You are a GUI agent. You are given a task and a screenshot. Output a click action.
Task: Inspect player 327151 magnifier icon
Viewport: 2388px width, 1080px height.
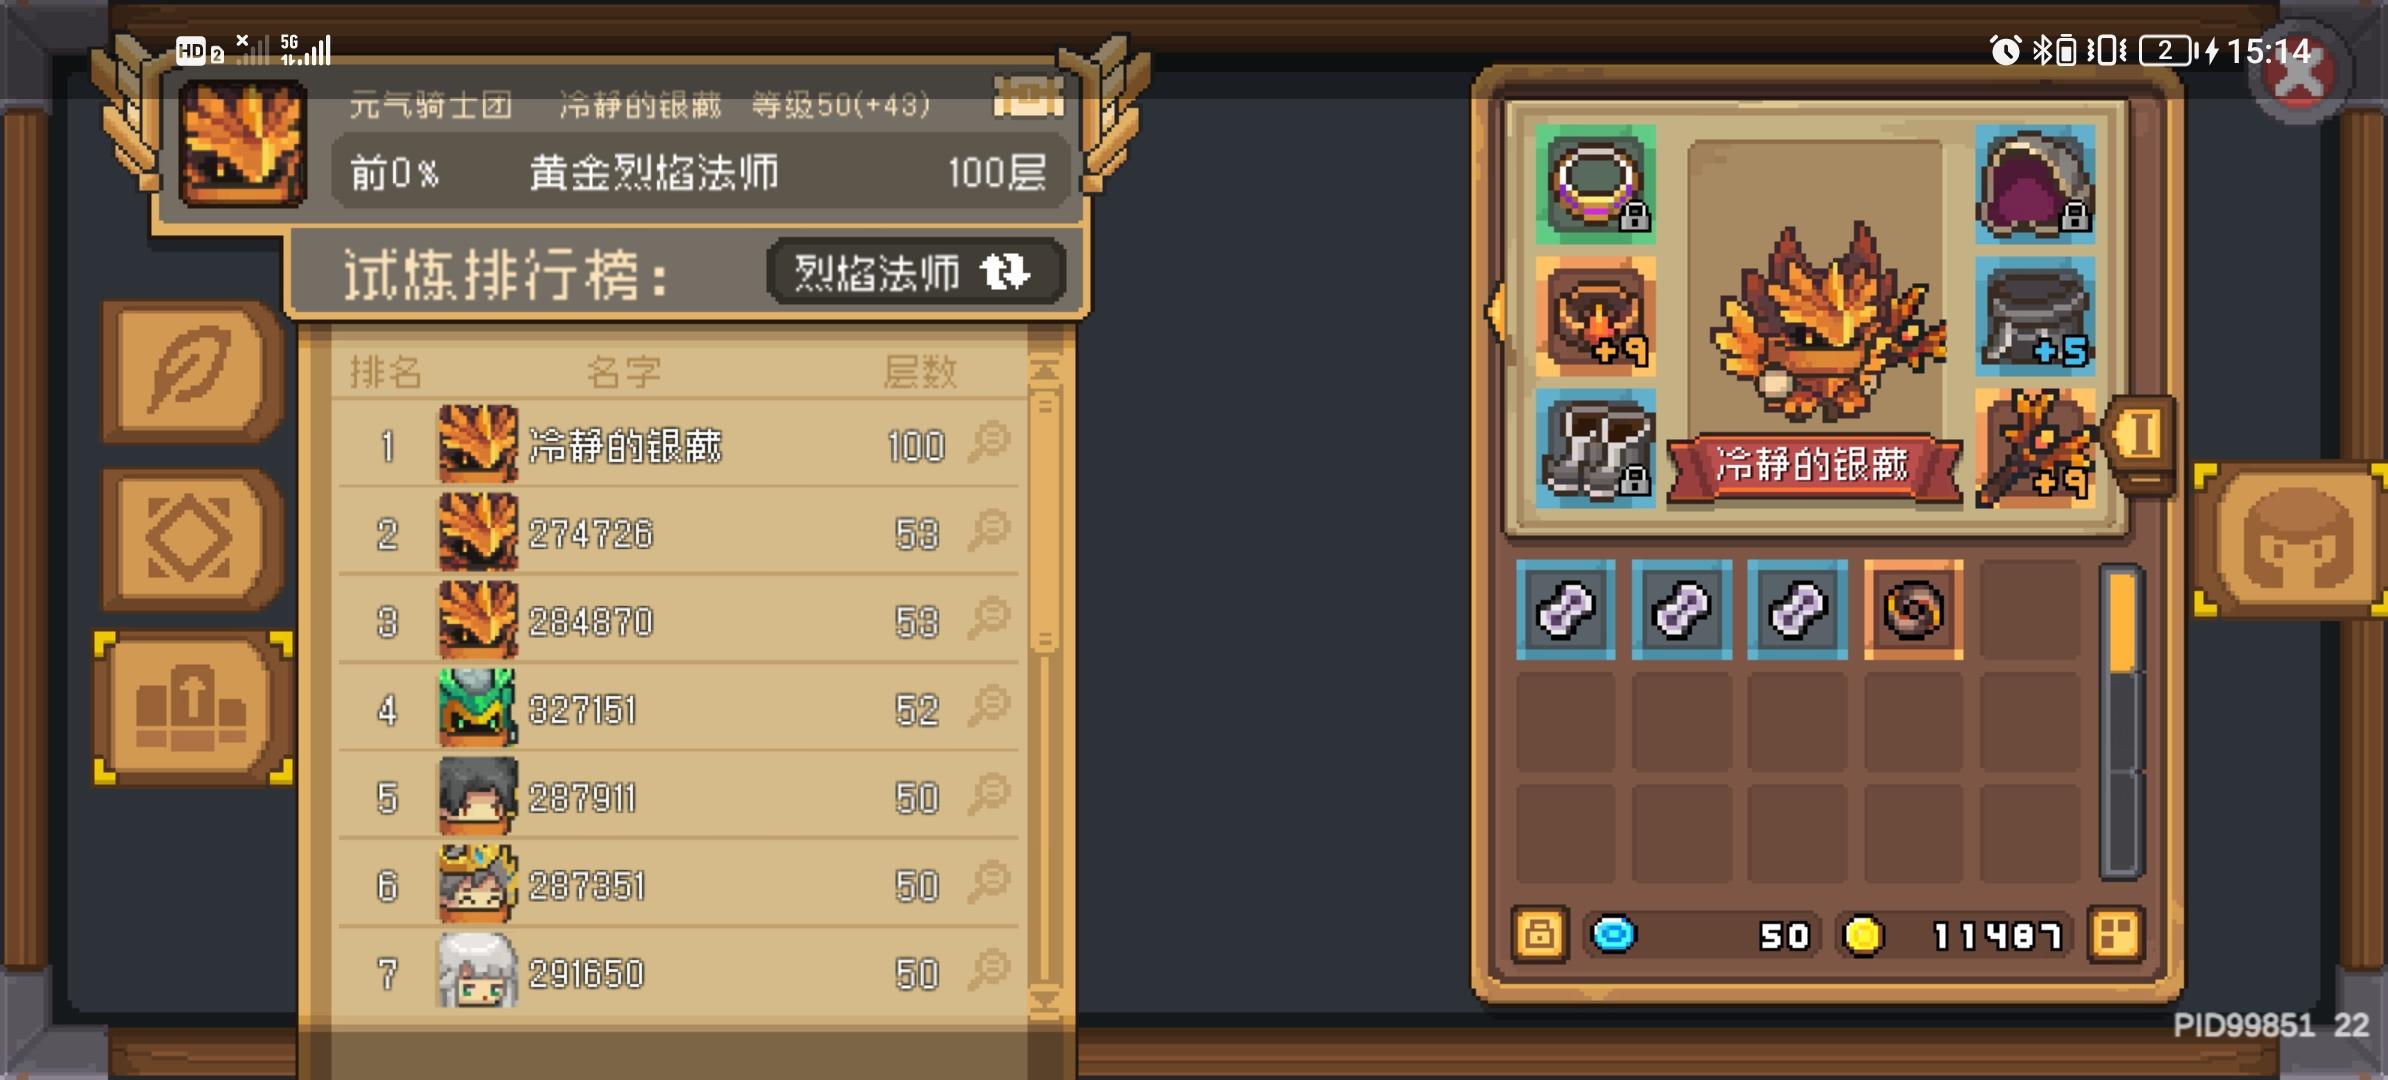pyautogui.click(x=989, y=707)
